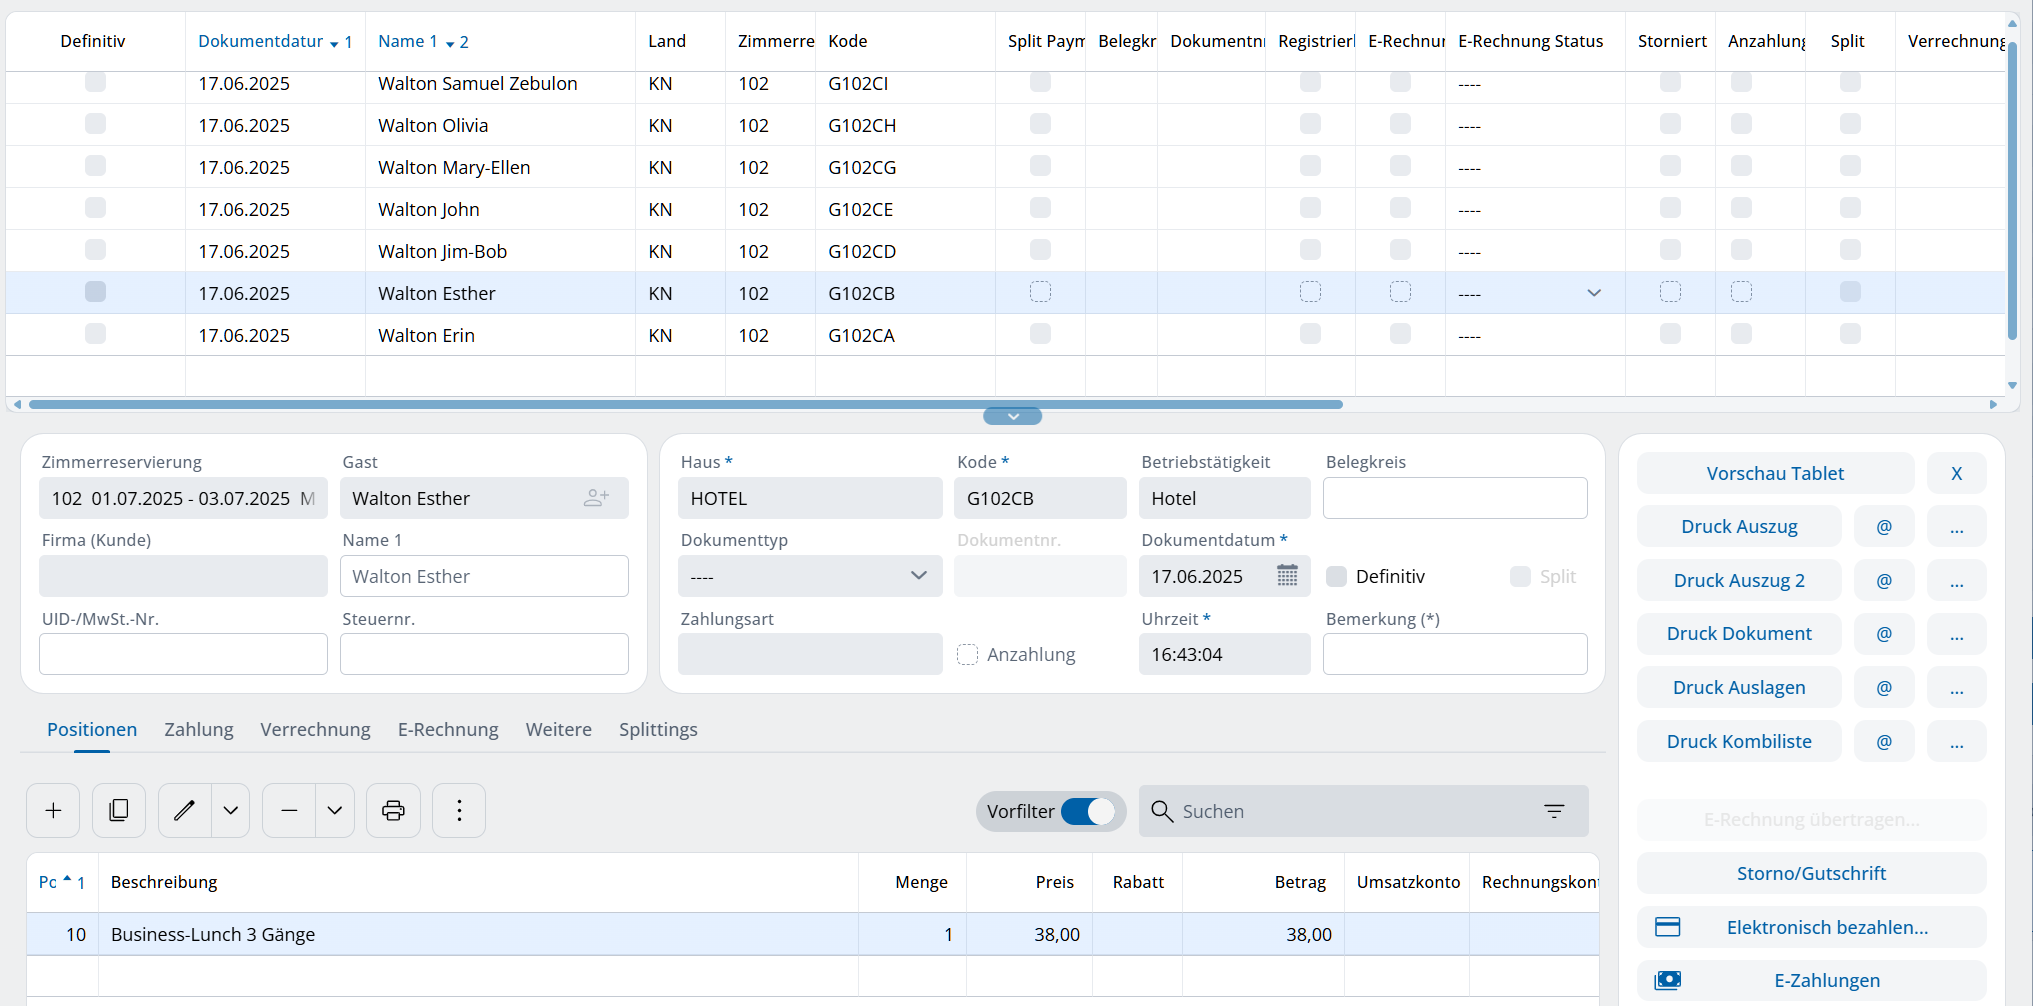This screenshot has height=1006, width=2033.
Task: Click the horizontal scrollbar of the table
Action: [x=685, y=405]
